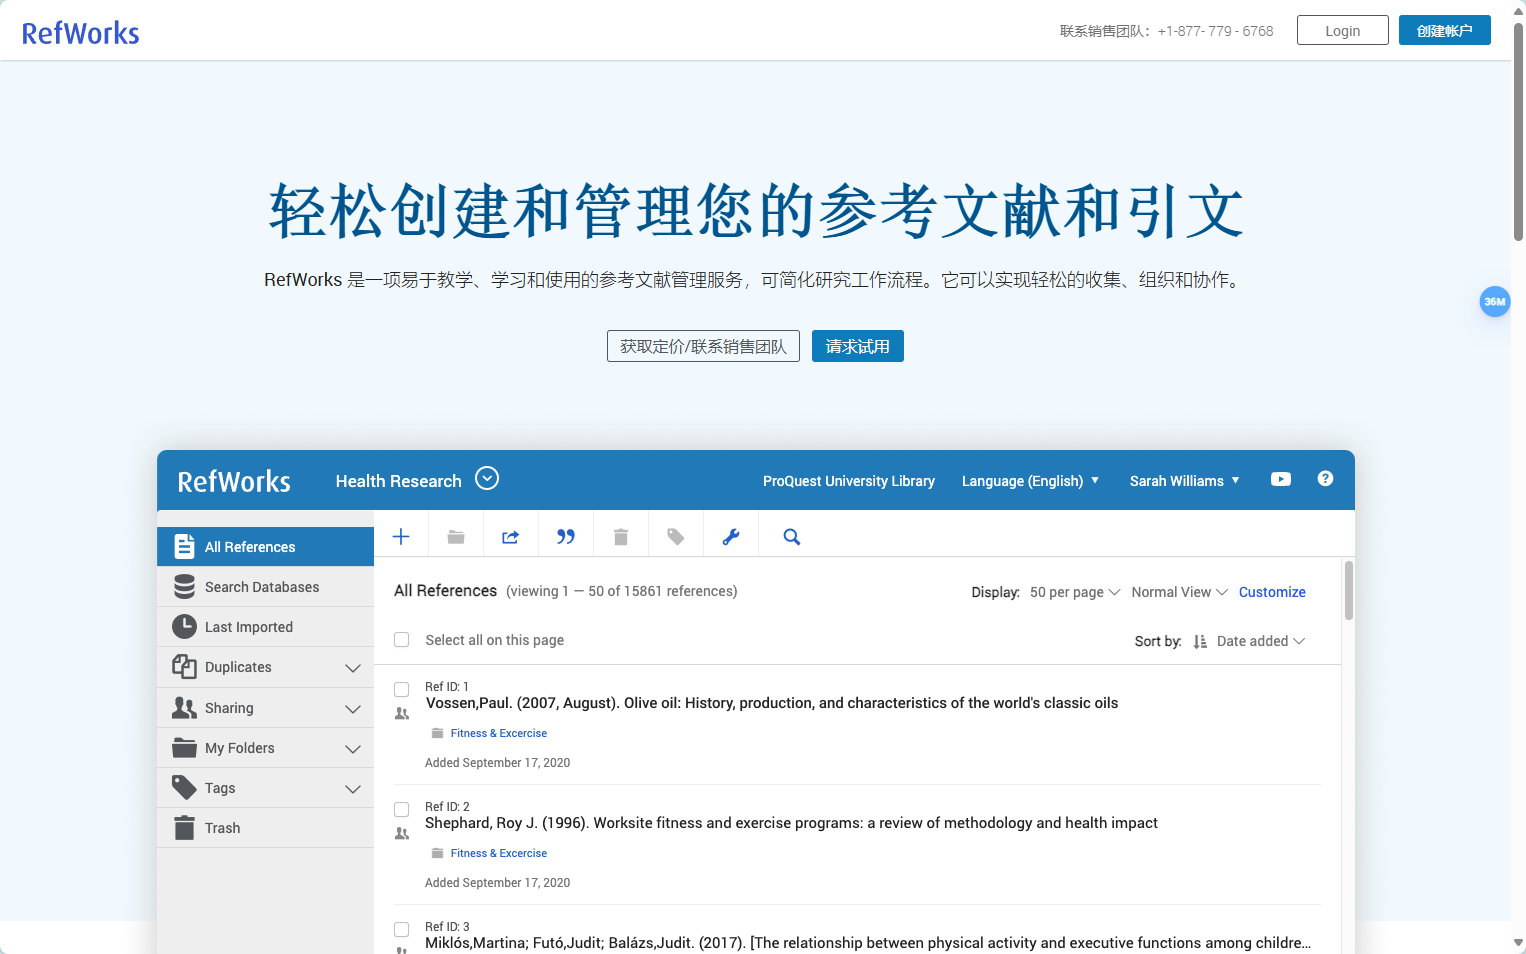Click the wrench Tools toolbar icon
The width and height of the screenshot is (1526, 954).
731,537
